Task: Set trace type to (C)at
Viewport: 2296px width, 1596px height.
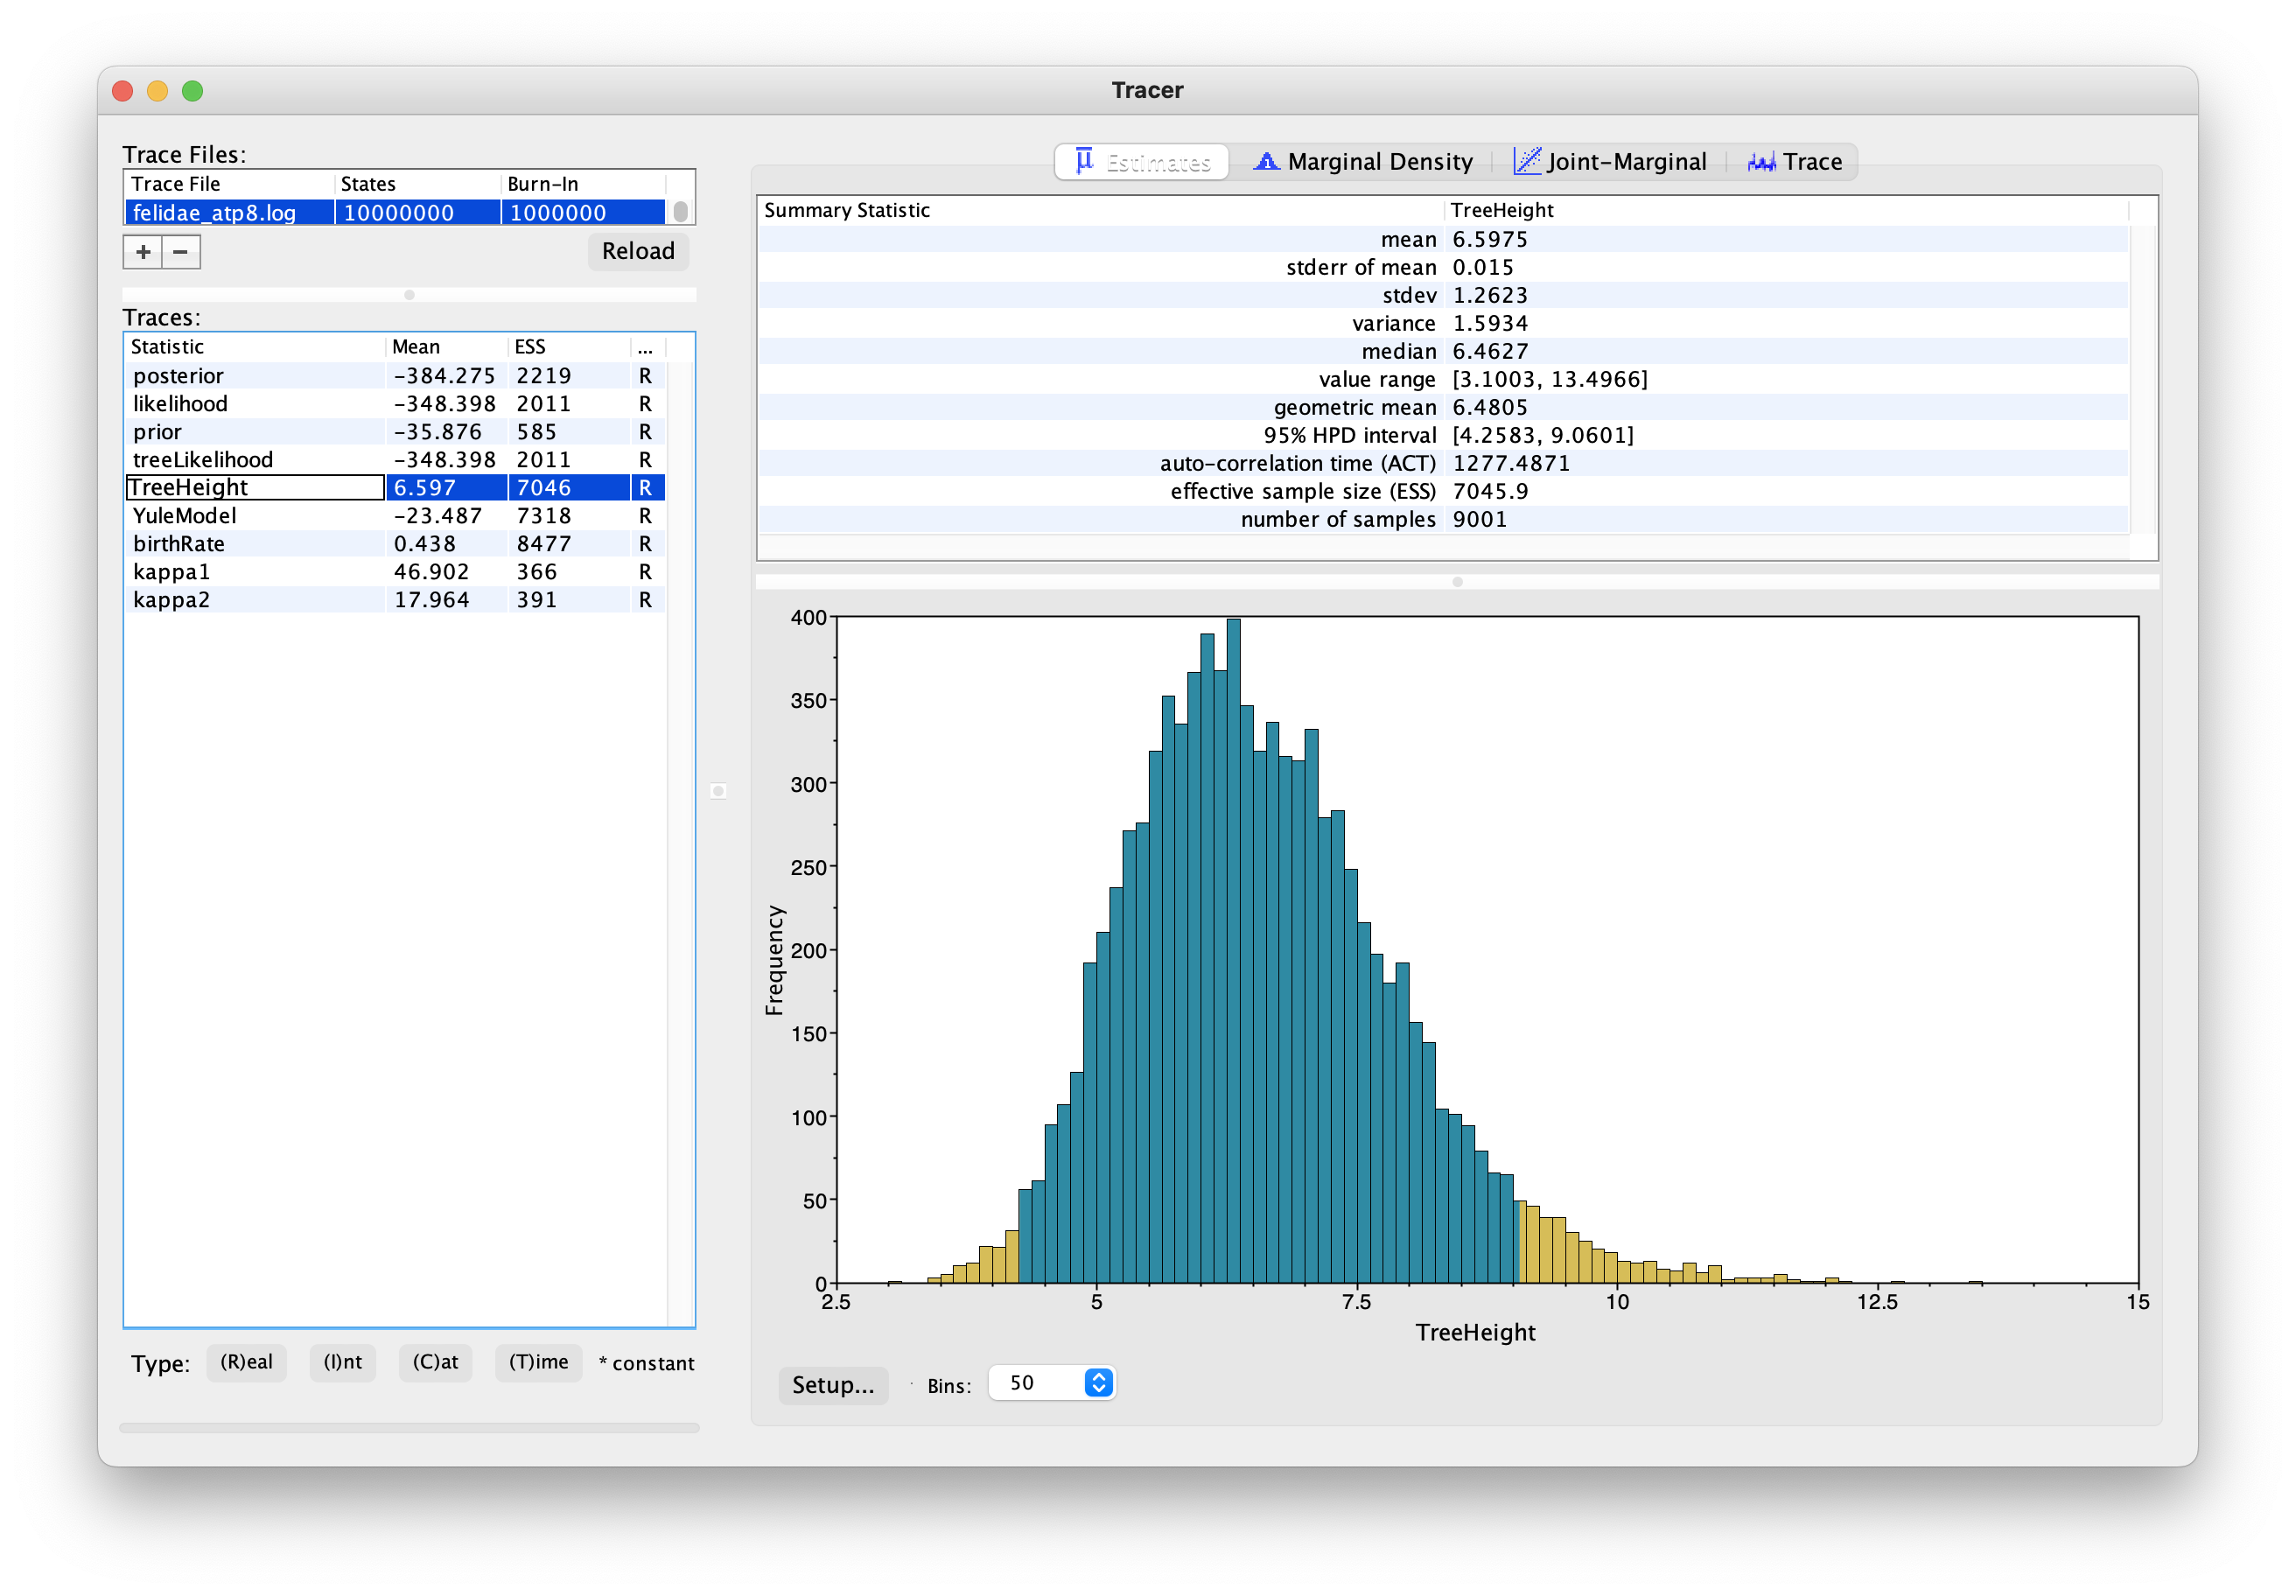Action: point(435,1362)
